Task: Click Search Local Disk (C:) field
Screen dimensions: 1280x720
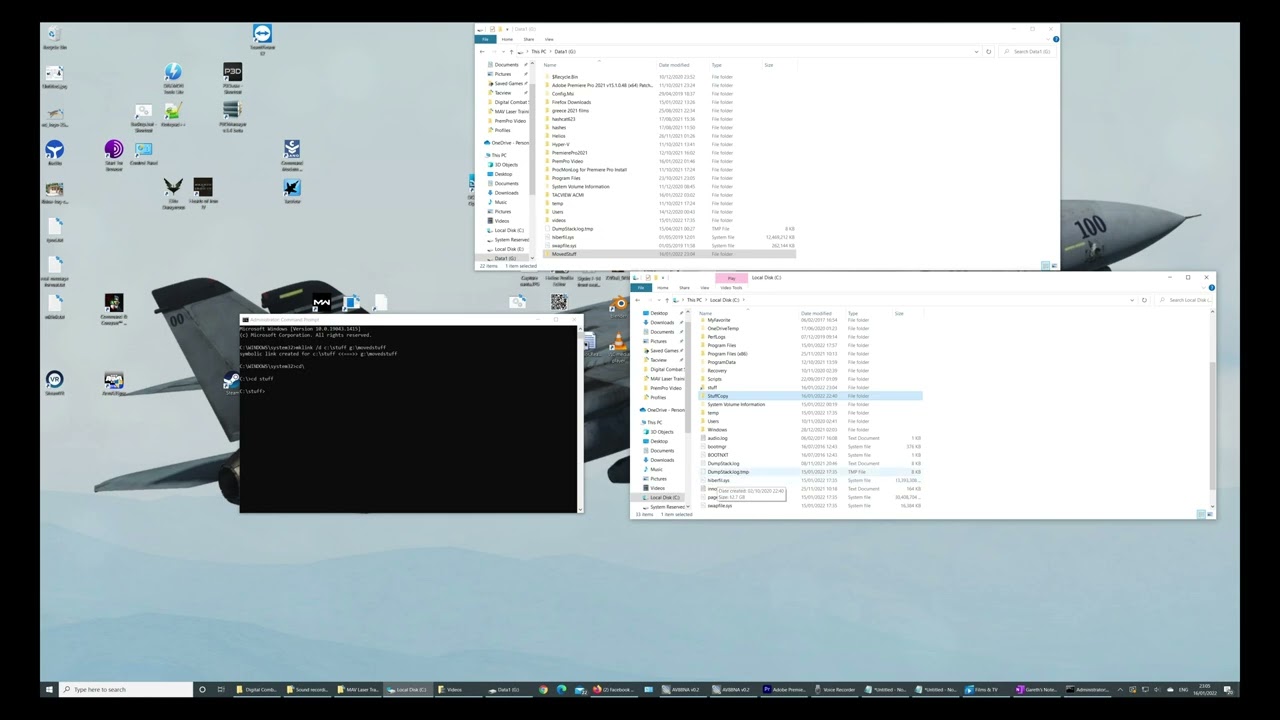Action: pyautogui.click(x=1186, y=300)
